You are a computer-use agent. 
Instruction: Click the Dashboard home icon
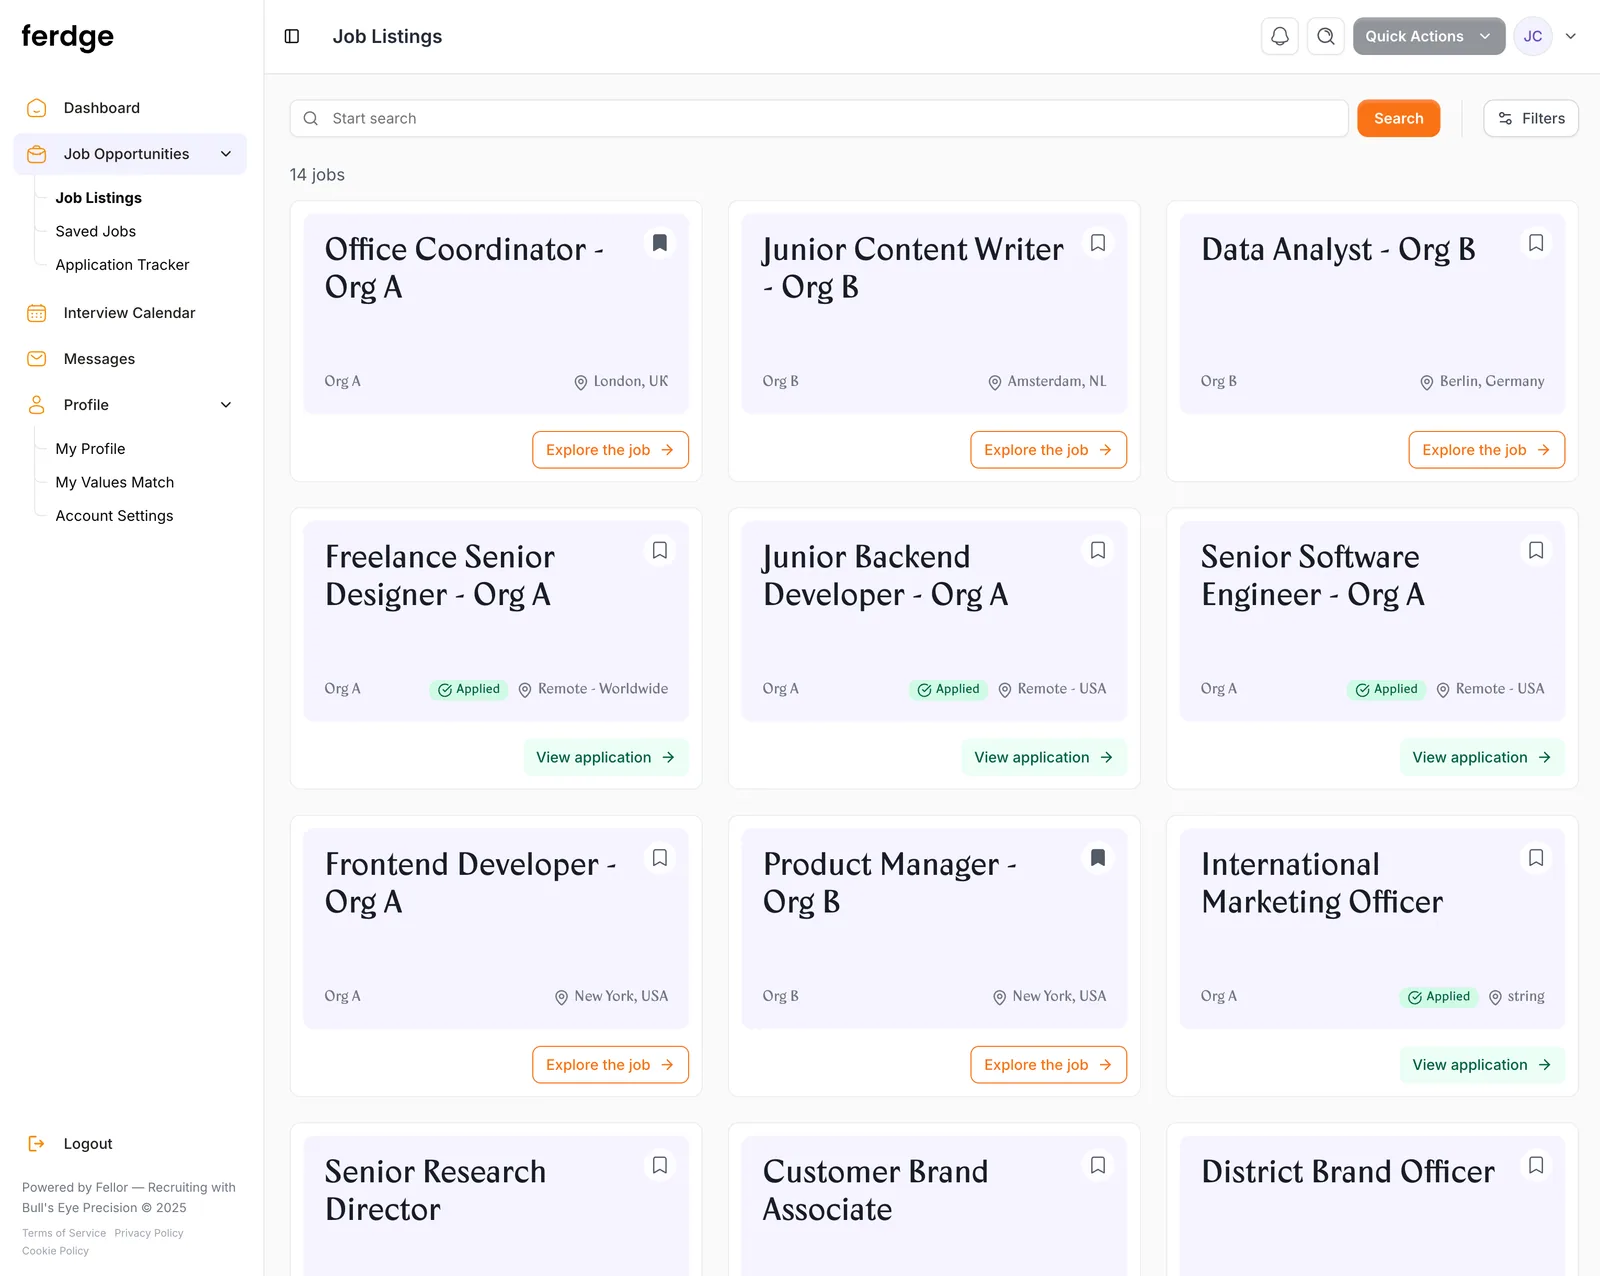coord(37,108)
